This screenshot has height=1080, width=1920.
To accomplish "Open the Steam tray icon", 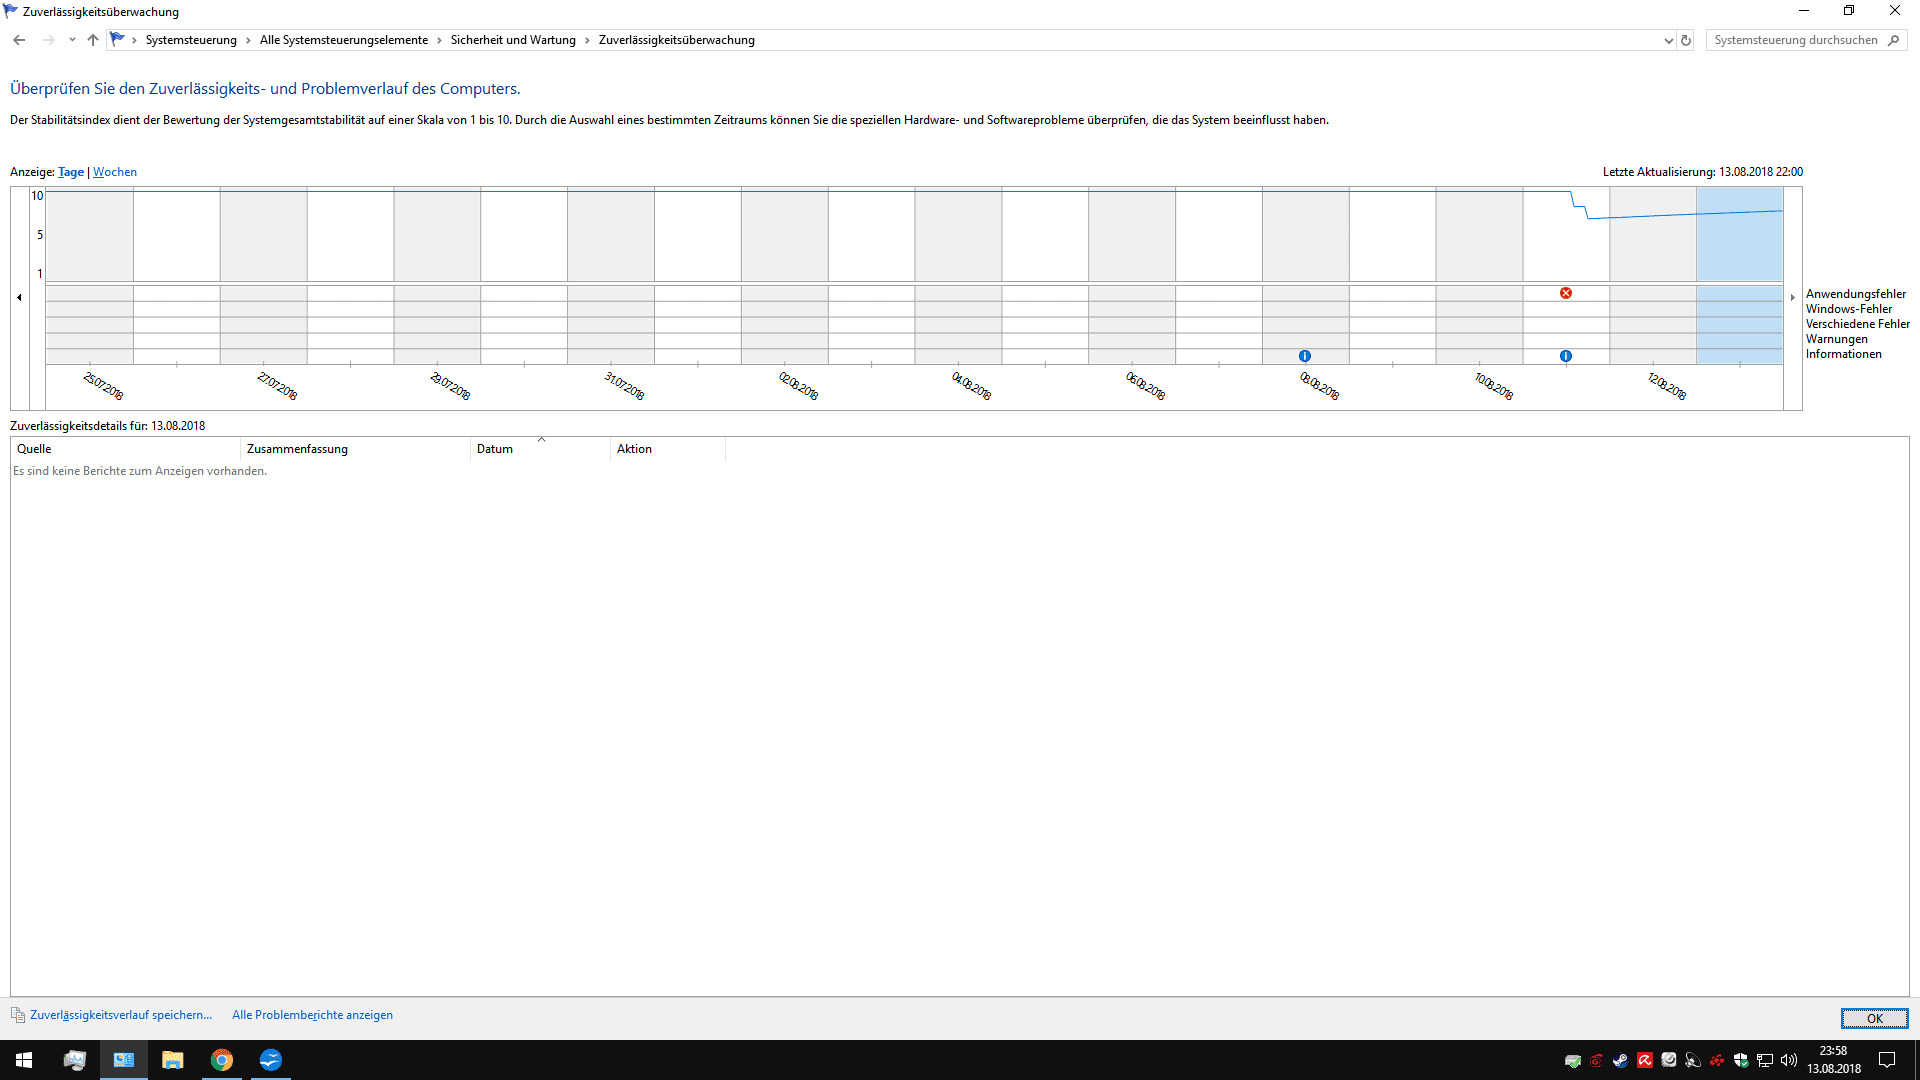I will click(x=1621, y=1060).
